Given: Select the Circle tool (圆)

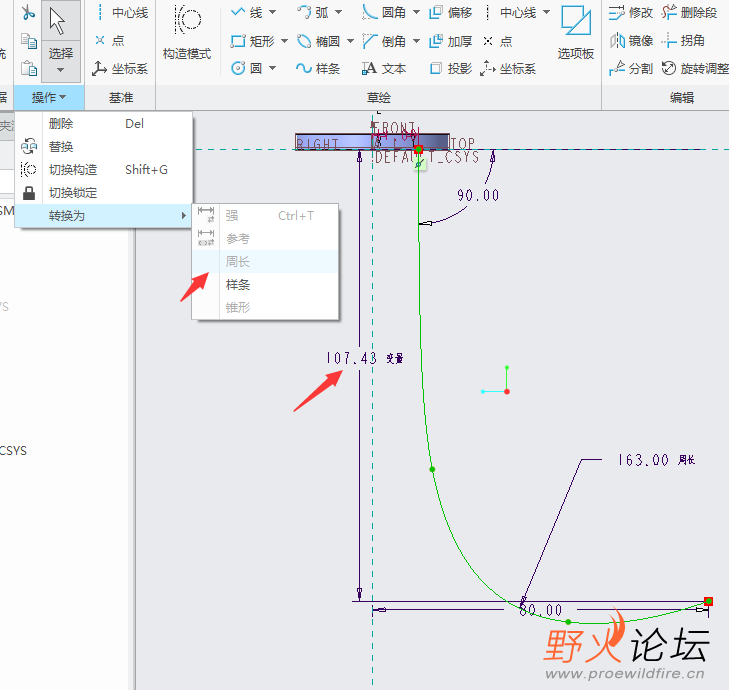Looking at the screenshot, I should (247, 68).
